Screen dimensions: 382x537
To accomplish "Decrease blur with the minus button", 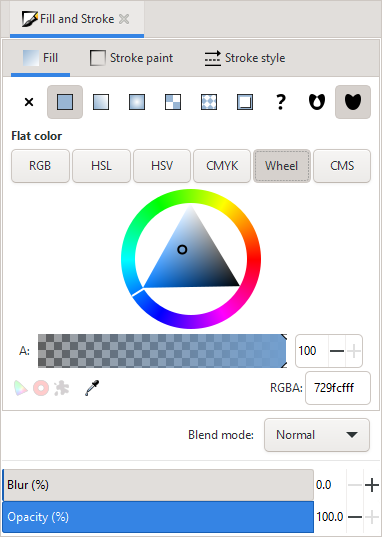I will pos(355,485).
